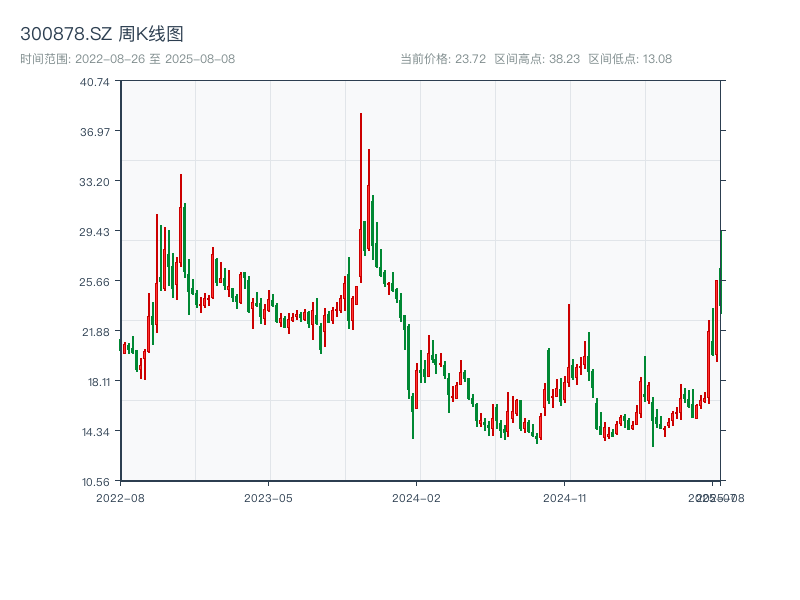Click the 21.88 y-axis label

click(x=95, y=332)
